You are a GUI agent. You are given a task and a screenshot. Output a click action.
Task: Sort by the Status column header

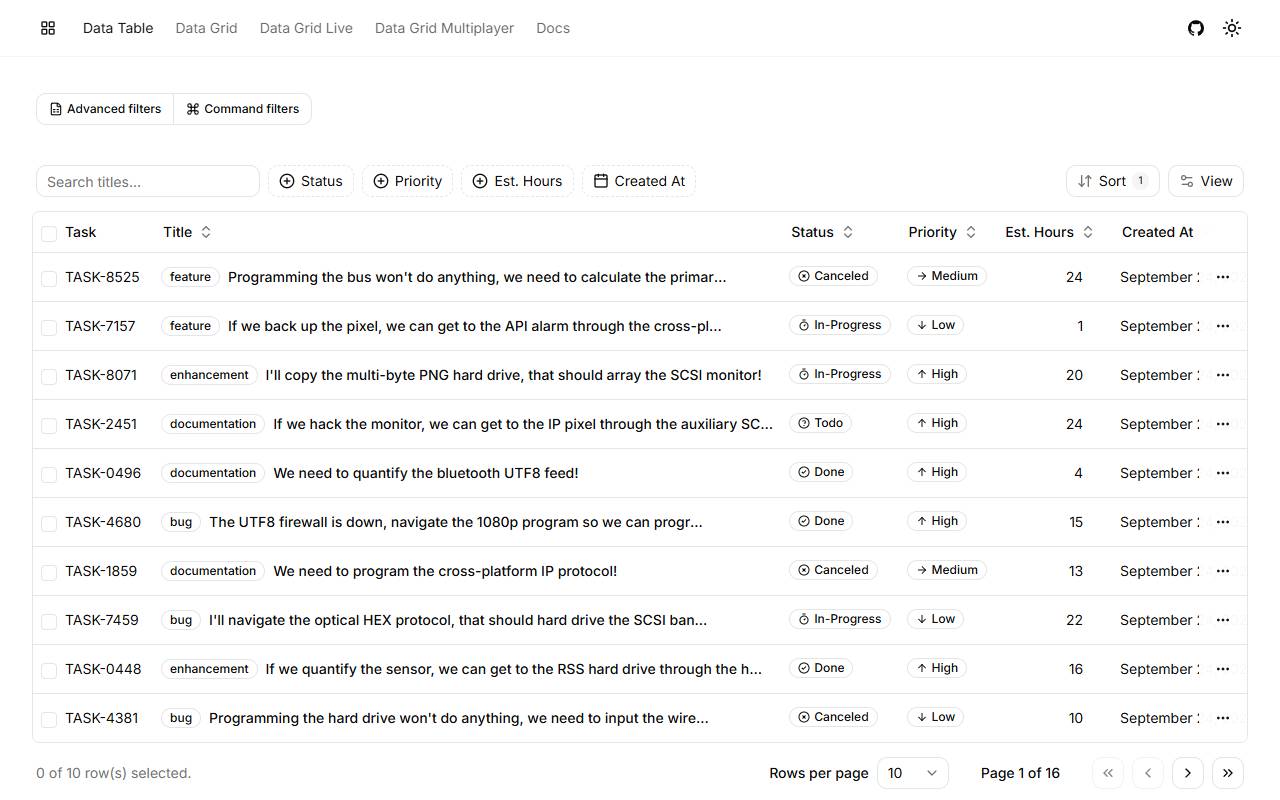point(822,232)
